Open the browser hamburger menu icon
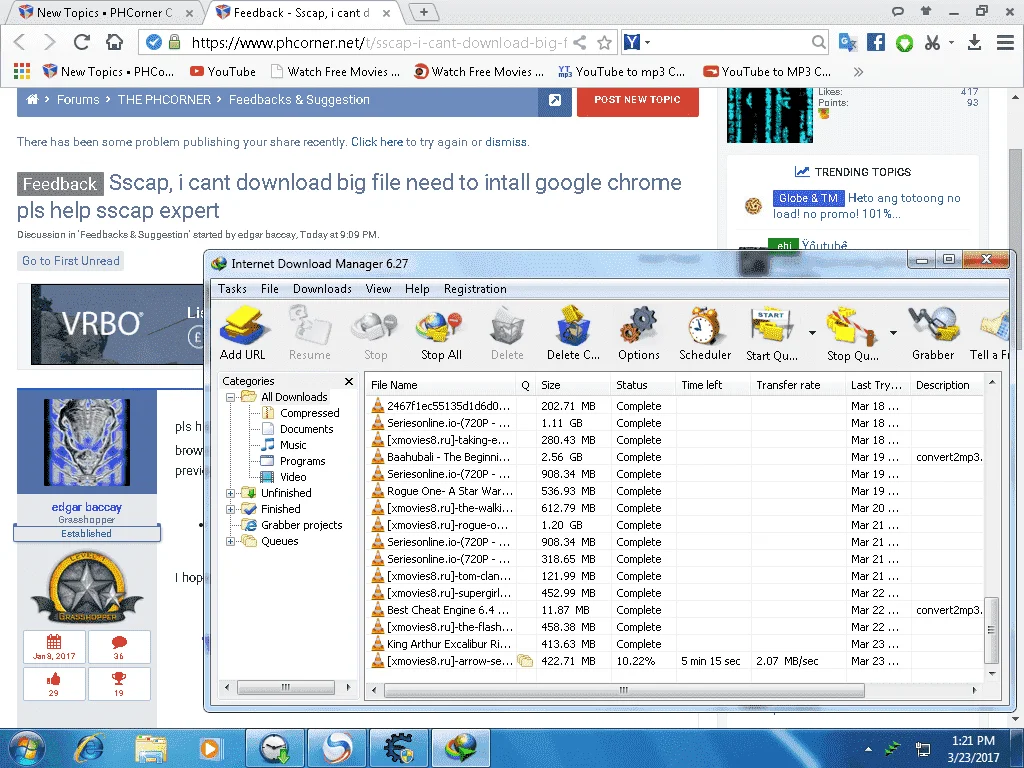 [1005, 42]
